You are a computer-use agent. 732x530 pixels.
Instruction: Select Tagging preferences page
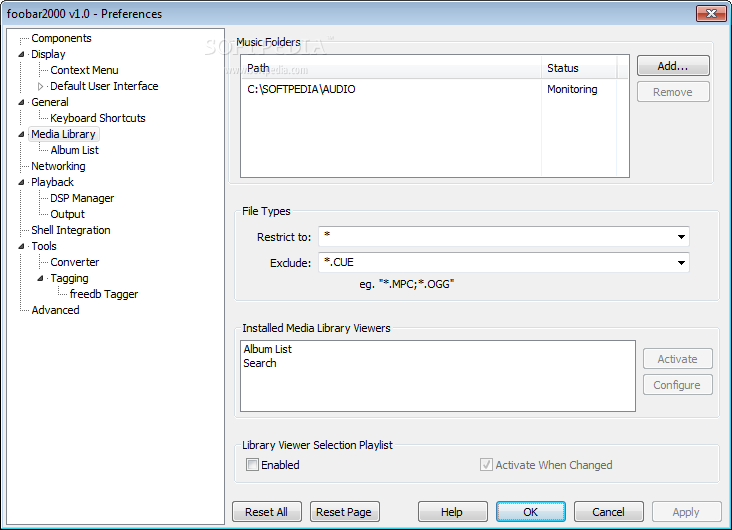point(69,278)
